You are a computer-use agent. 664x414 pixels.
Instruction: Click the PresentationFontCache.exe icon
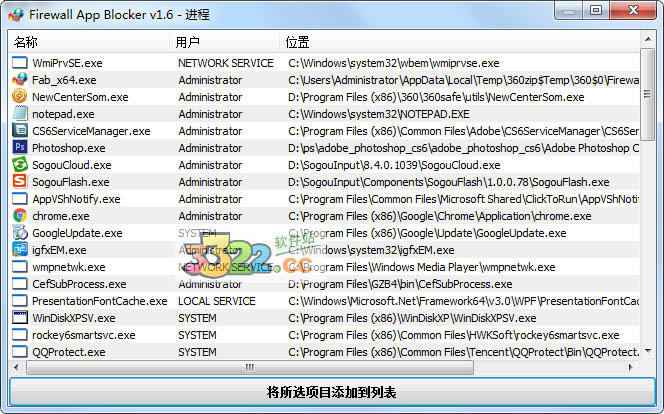[19, 301]
